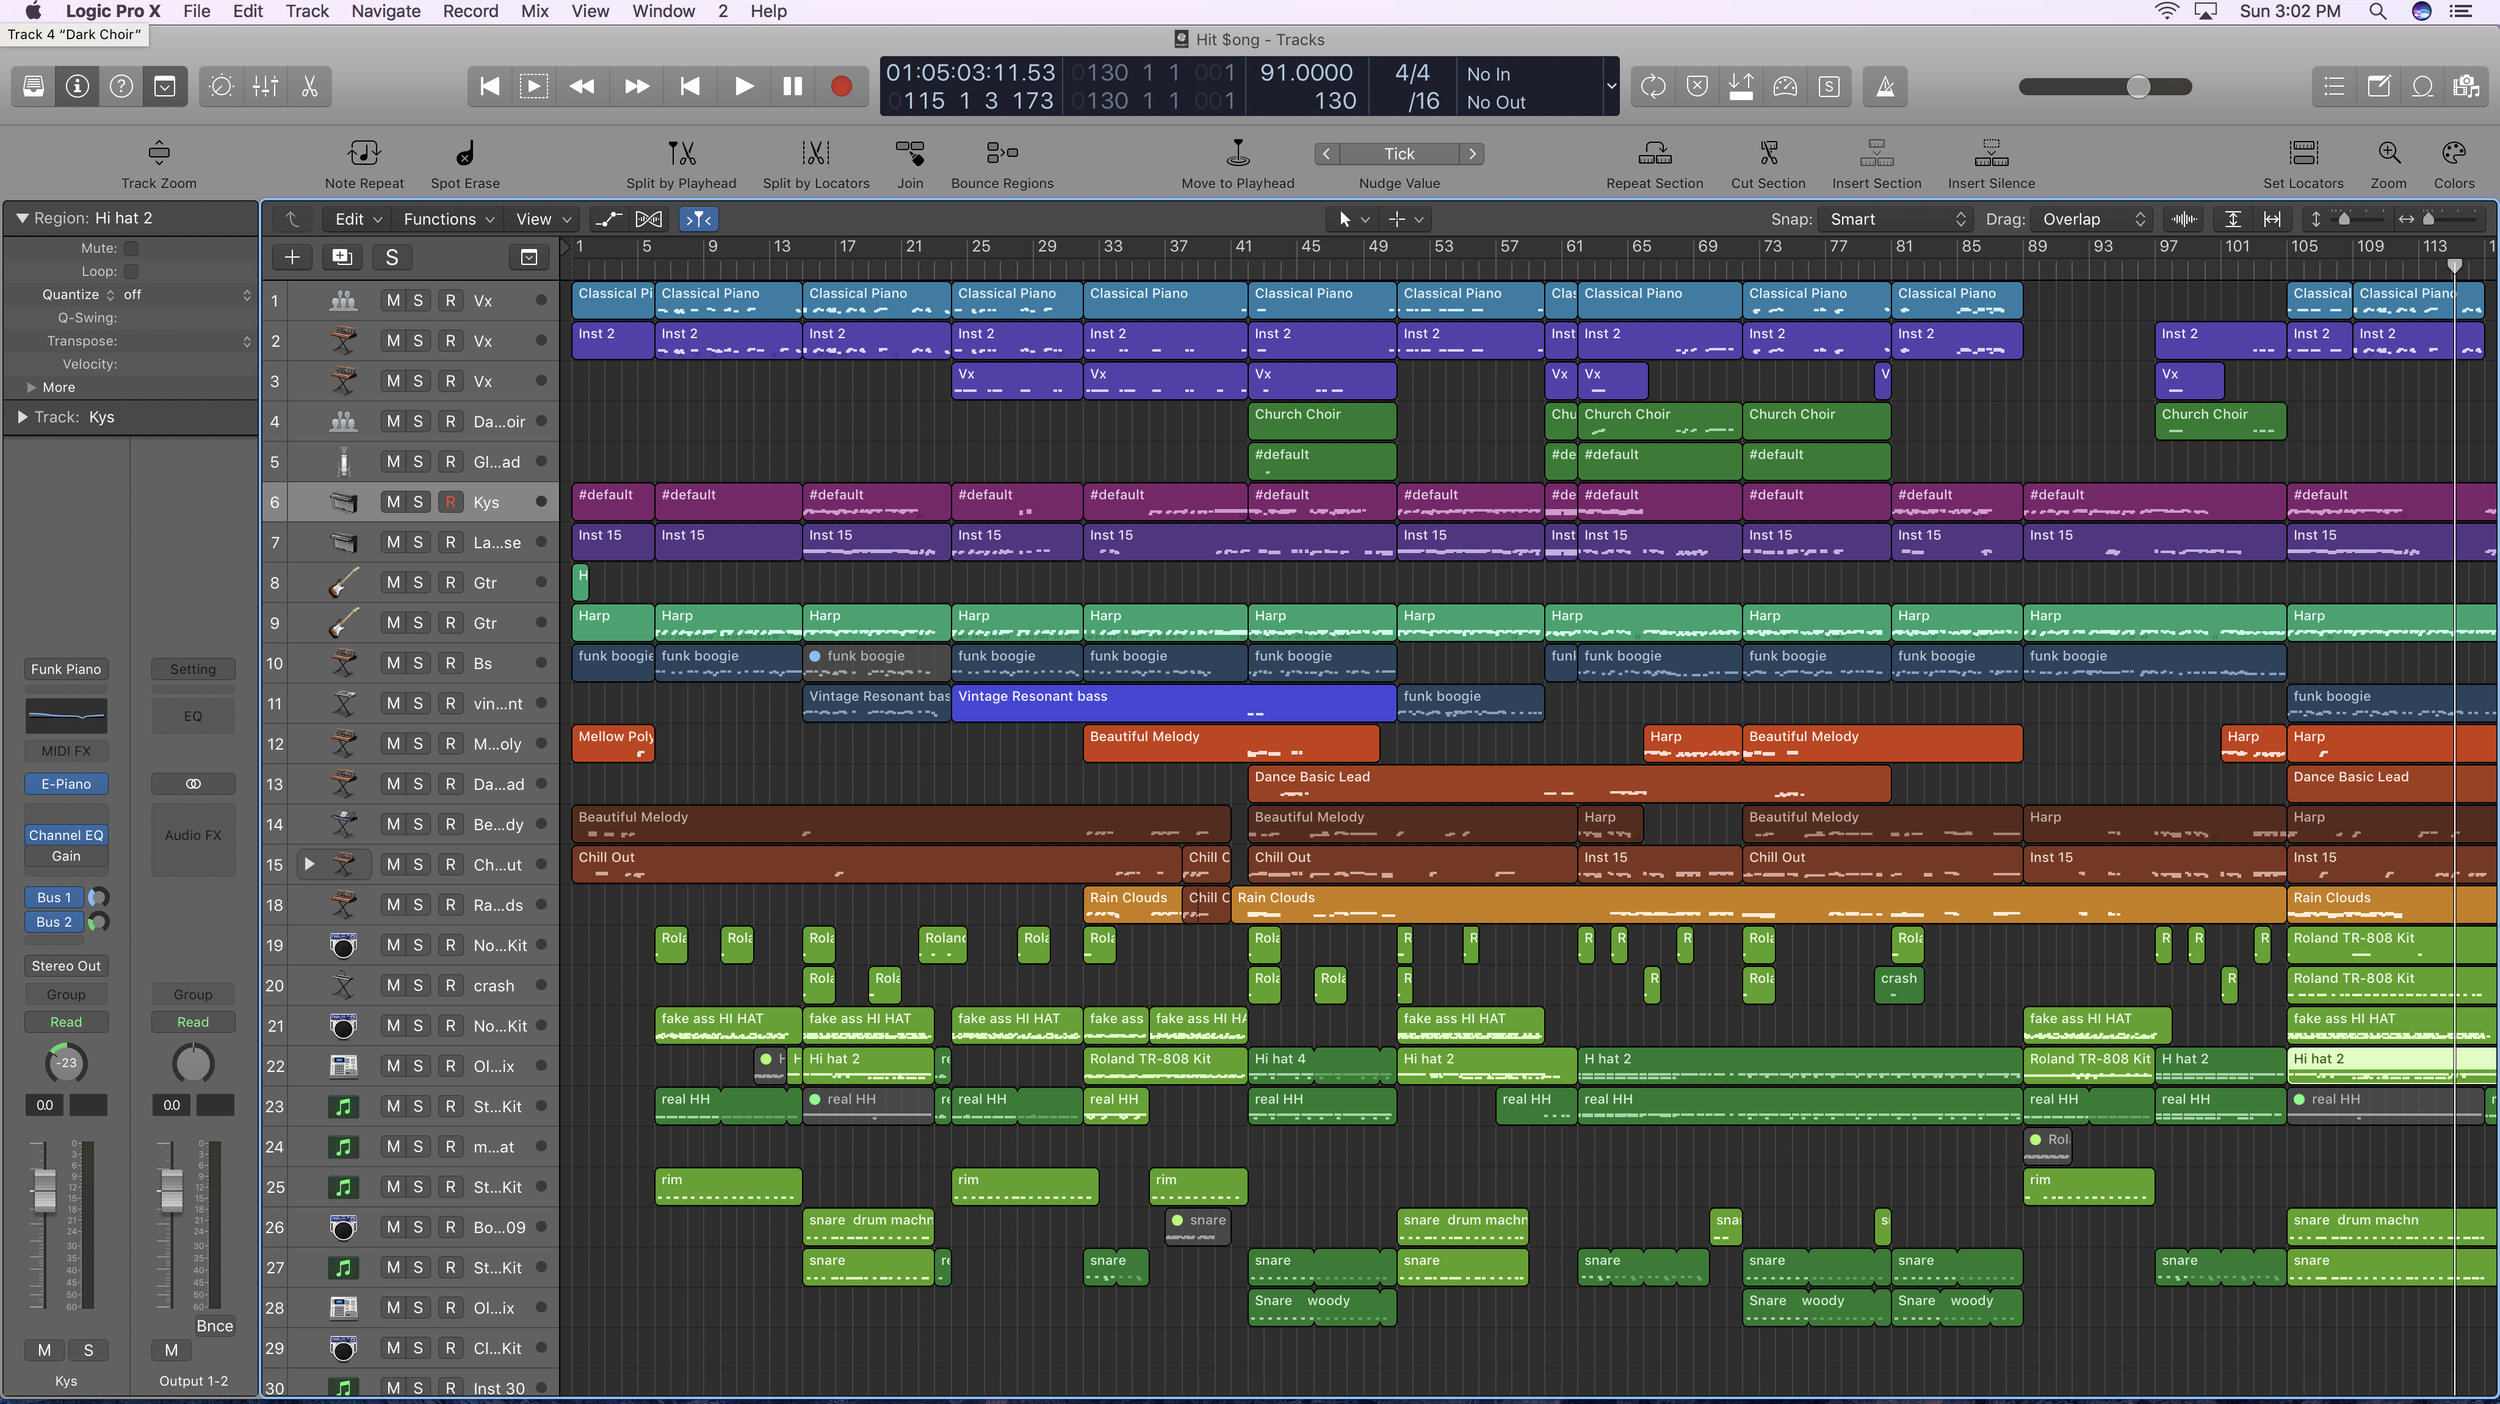Toggle the Cycle mode button

click(x=1653, y=87)
